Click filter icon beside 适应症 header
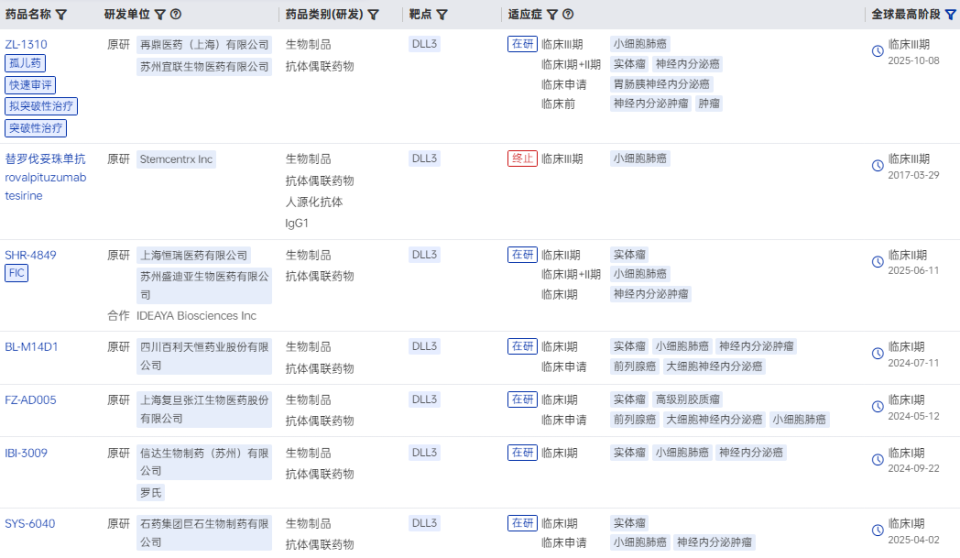Viewport: 960px width, 558px height. tap(551, 15)
